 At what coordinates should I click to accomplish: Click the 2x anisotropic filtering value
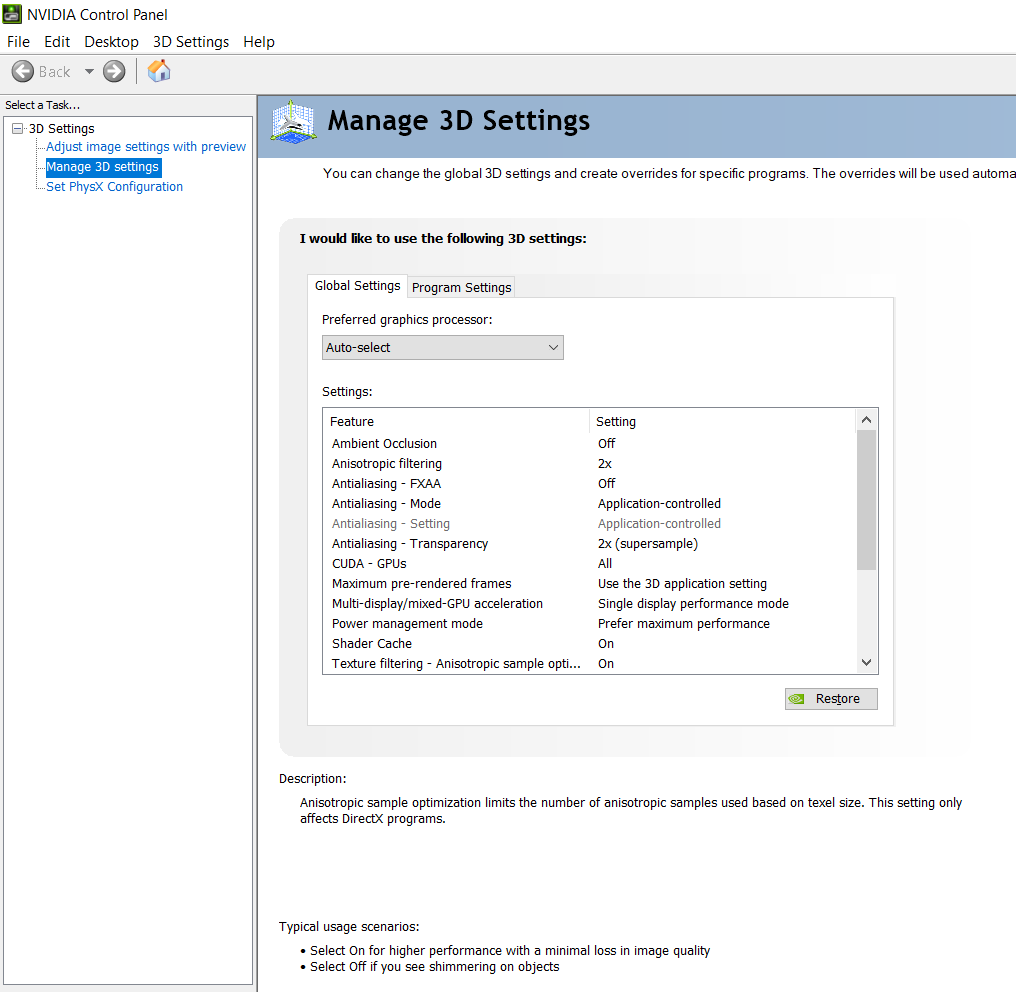pos(605,463)
